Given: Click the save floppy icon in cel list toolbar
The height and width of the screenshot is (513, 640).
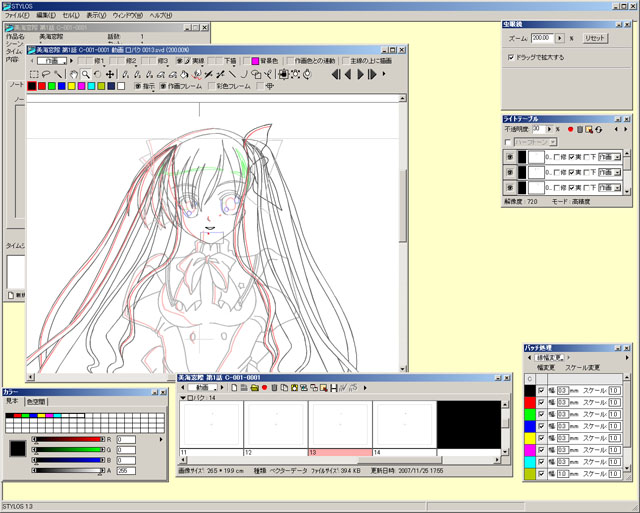Looking at the screenshot, I should coord(334,388).
